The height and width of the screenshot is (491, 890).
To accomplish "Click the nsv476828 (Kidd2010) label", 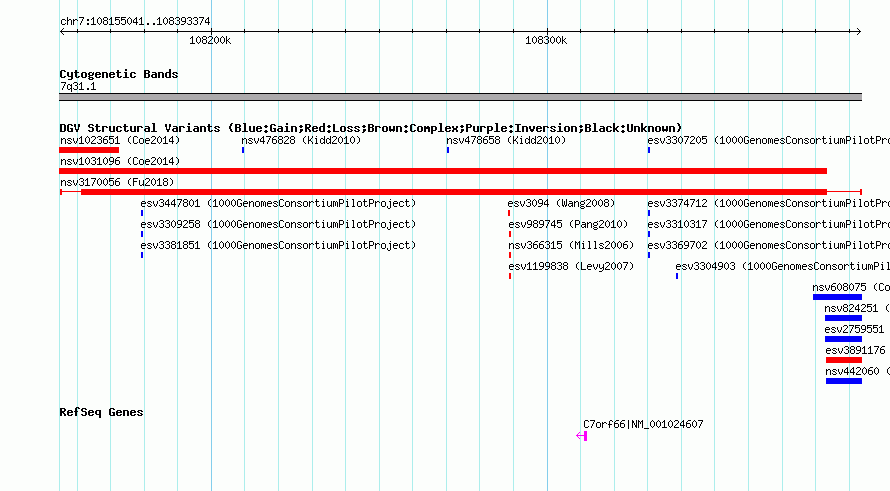I will pos(301,140).
